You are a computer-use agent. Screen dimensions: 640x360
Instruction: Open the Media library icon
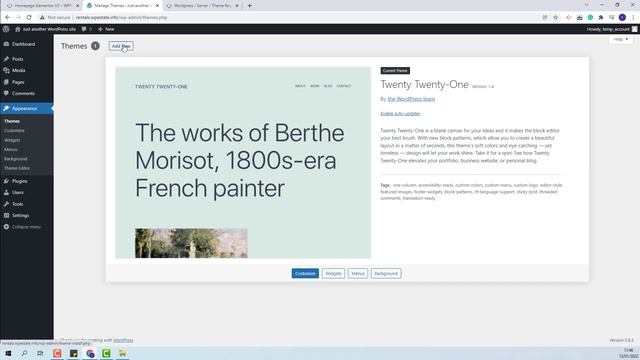click(x=6, y=71)
